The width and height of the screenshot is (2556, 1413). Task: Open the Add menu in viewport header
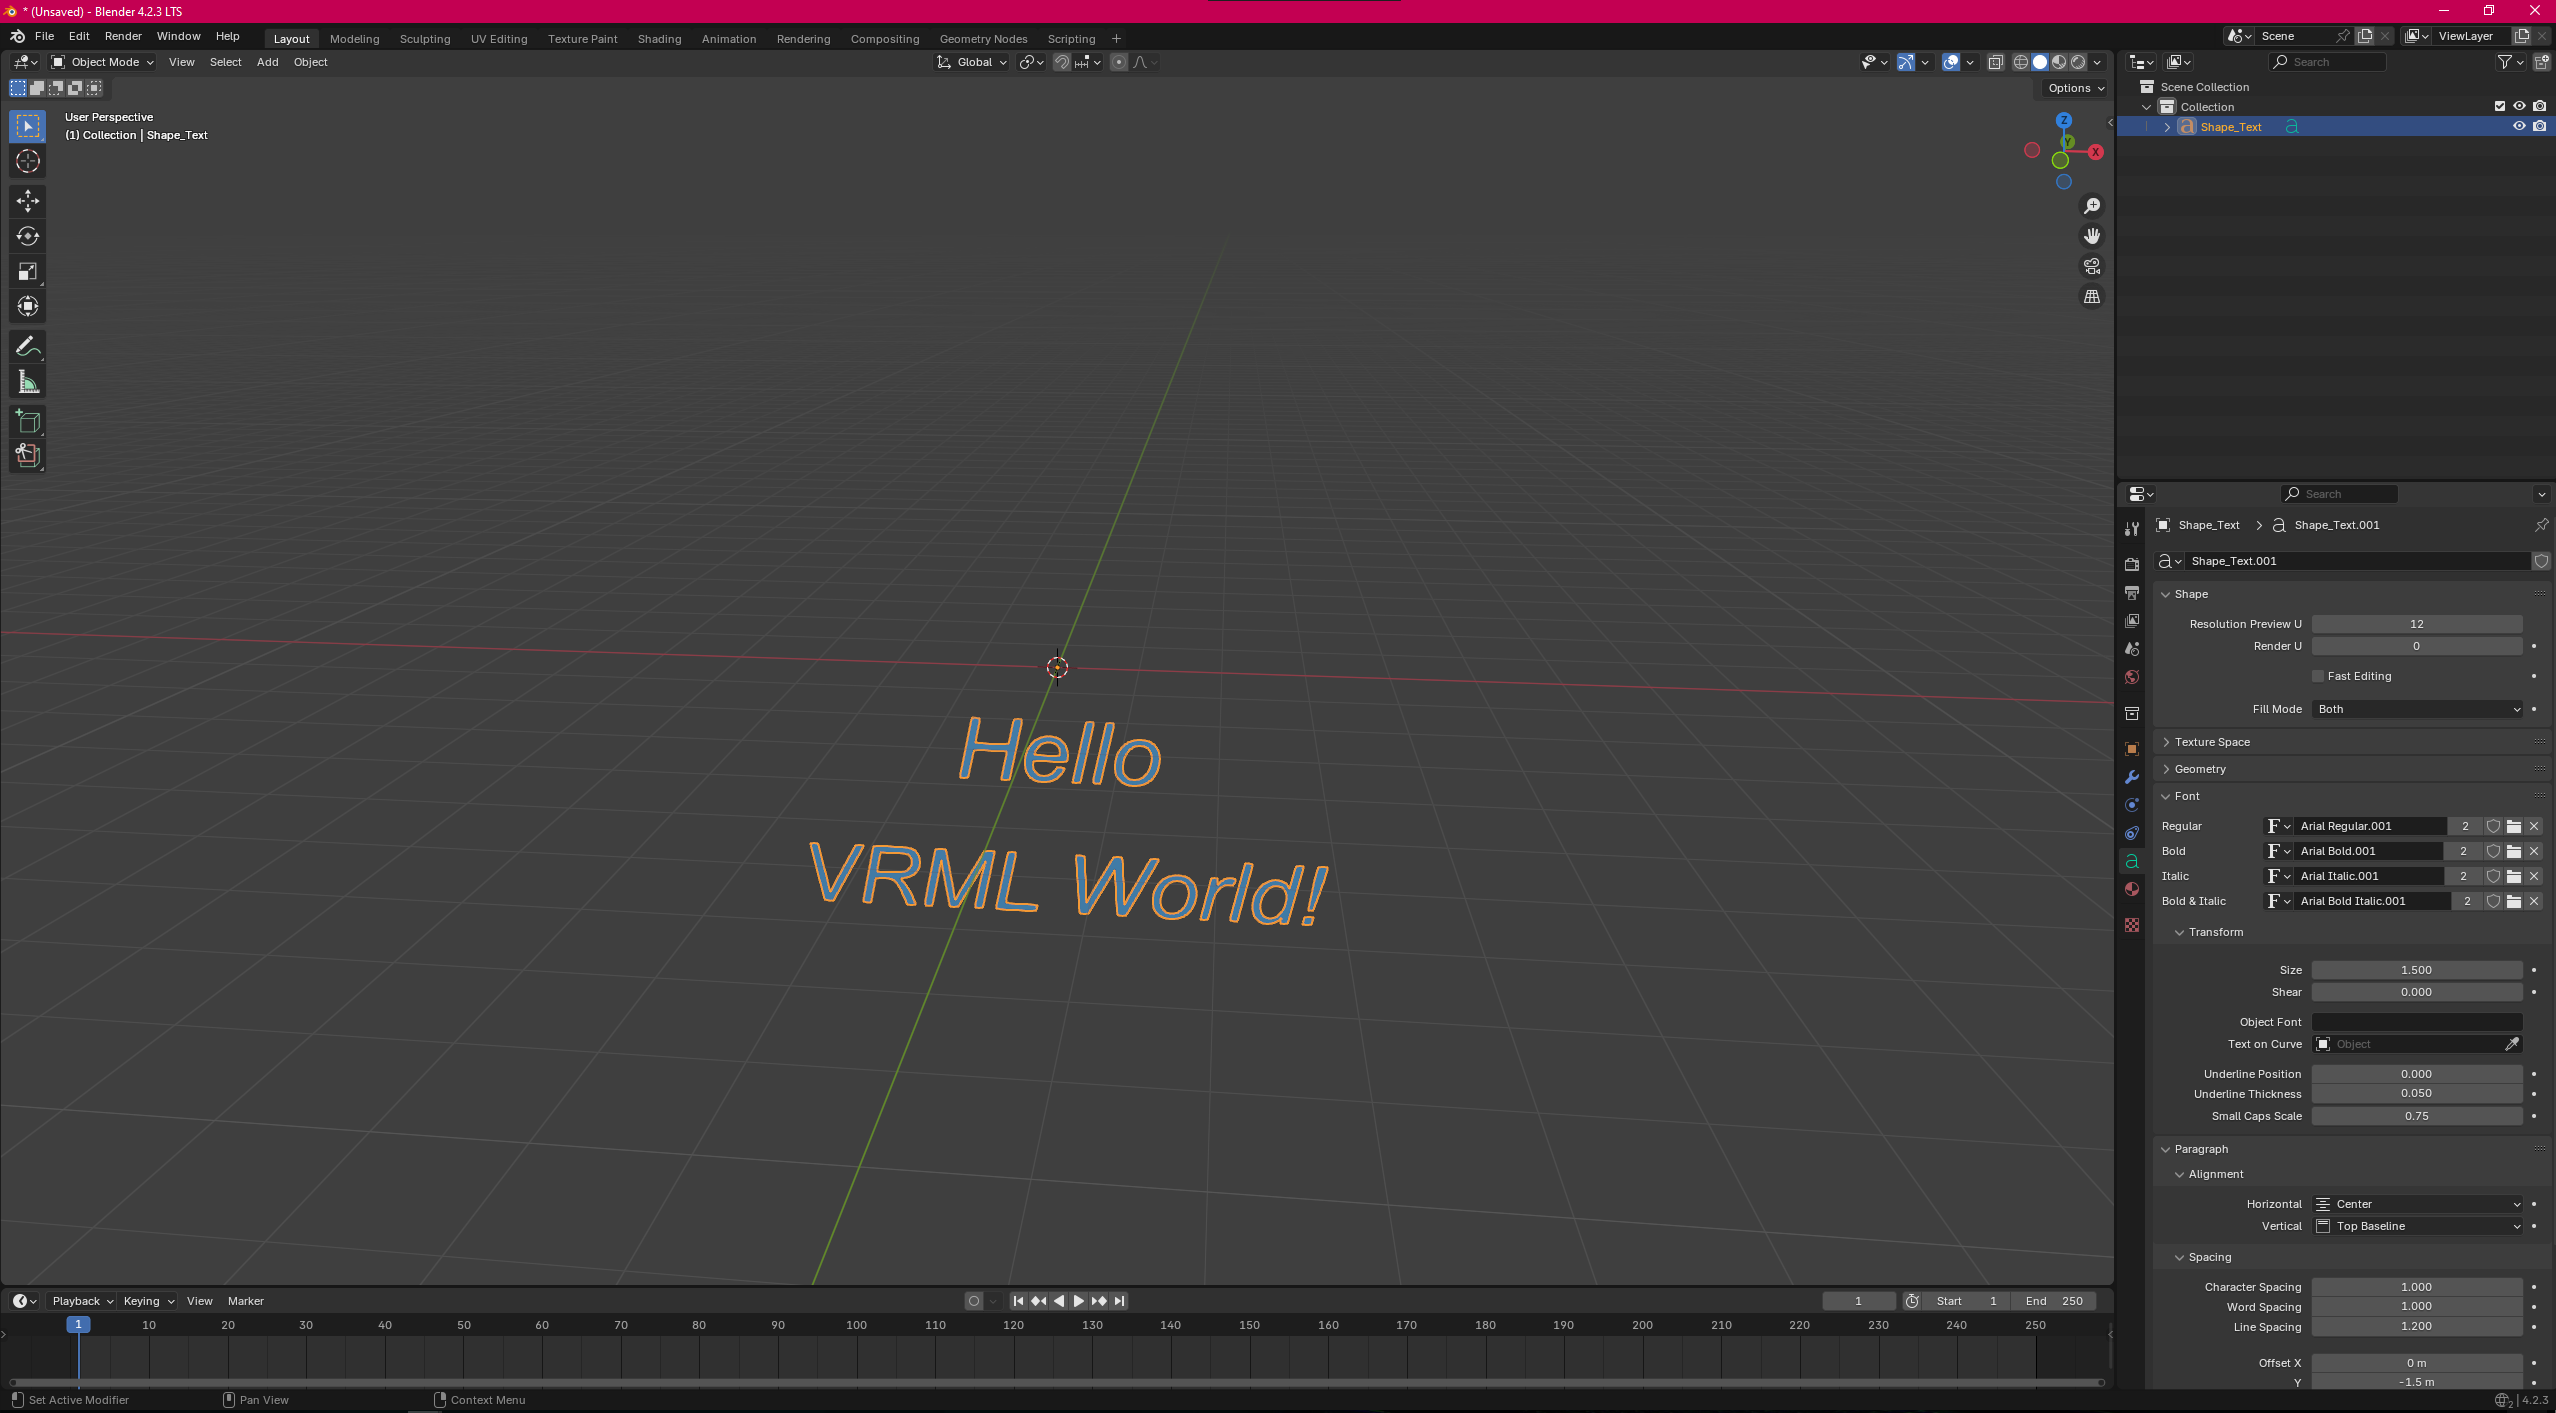point(267,62)
